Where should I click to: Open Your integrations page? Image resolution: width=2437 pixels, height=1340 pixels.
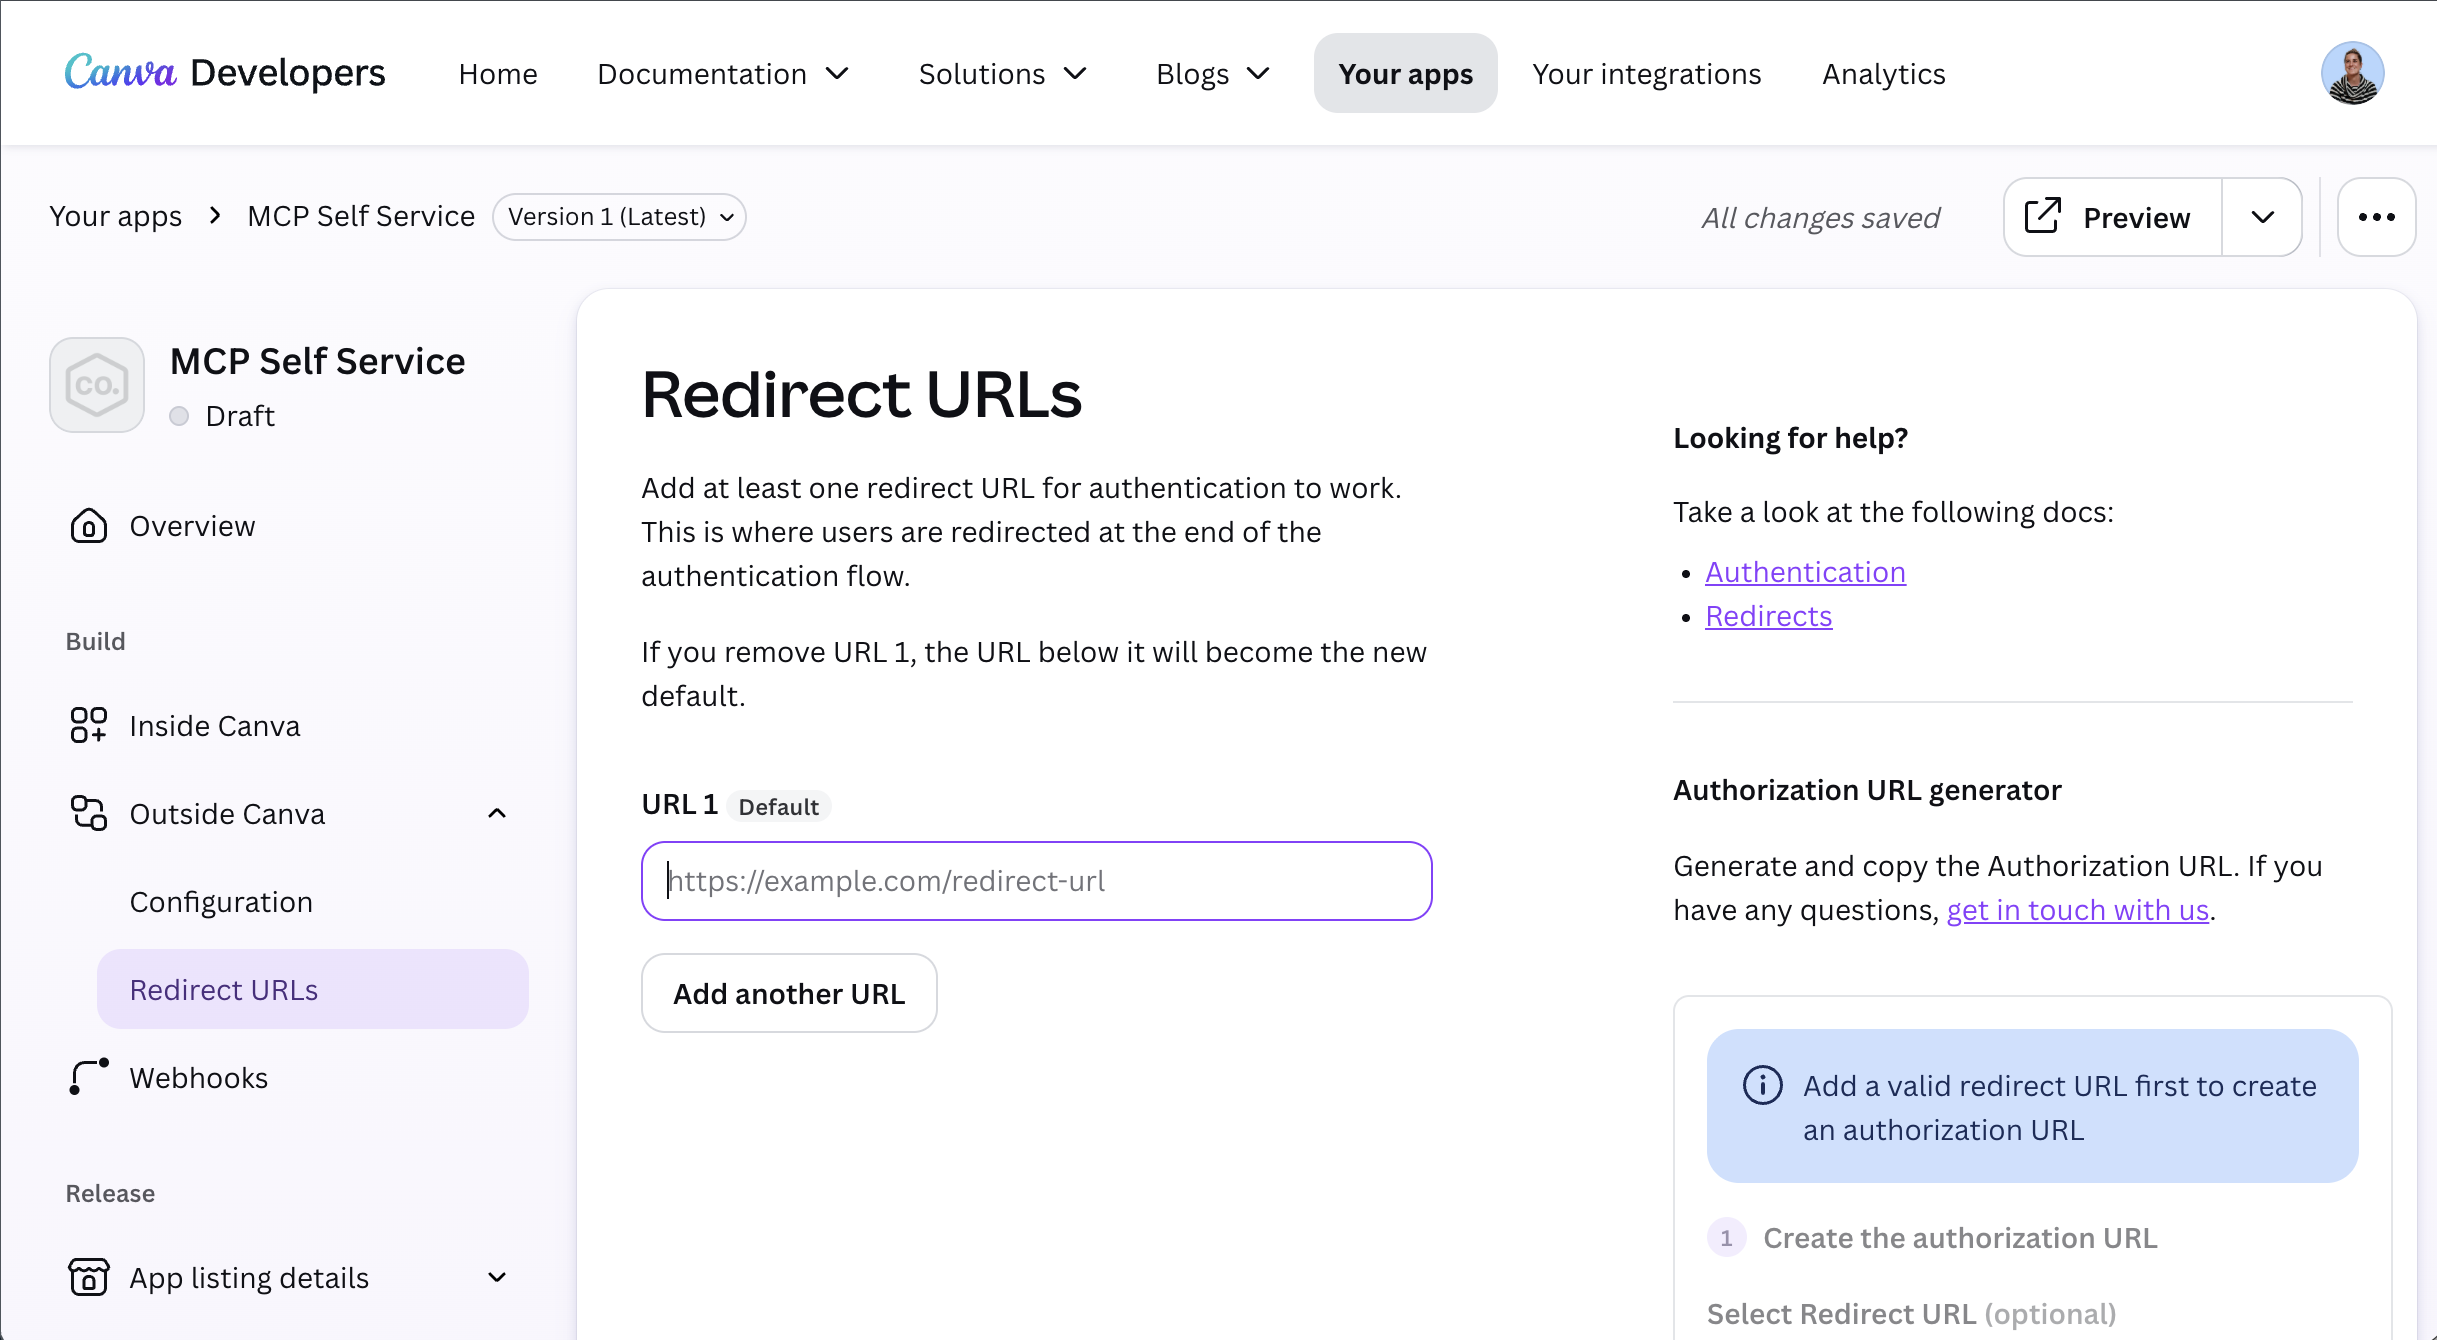pyautogui.click(x=1647, y=74)
